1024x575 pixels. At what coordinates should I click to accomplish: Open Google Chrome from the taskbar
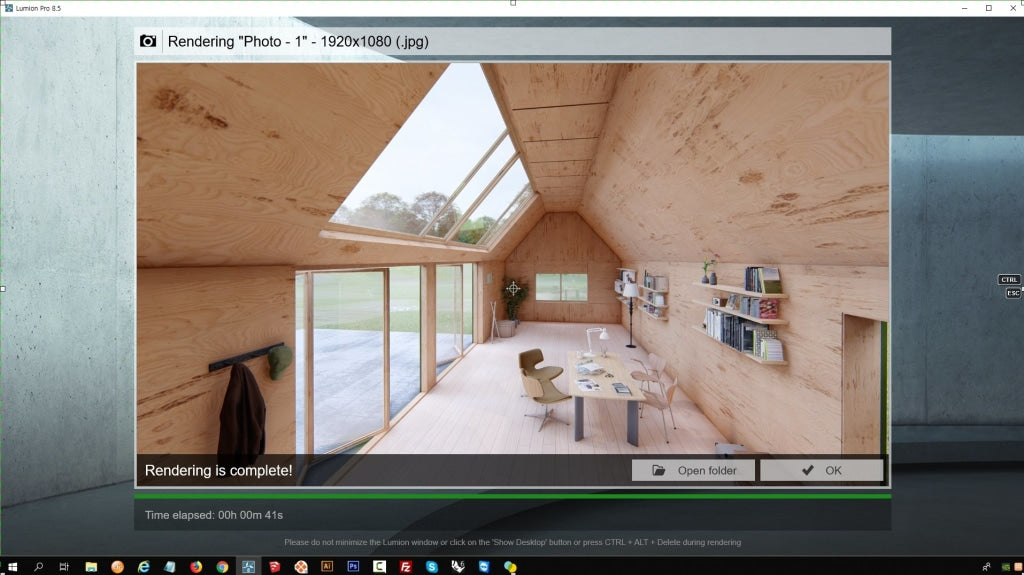point(222,566)
